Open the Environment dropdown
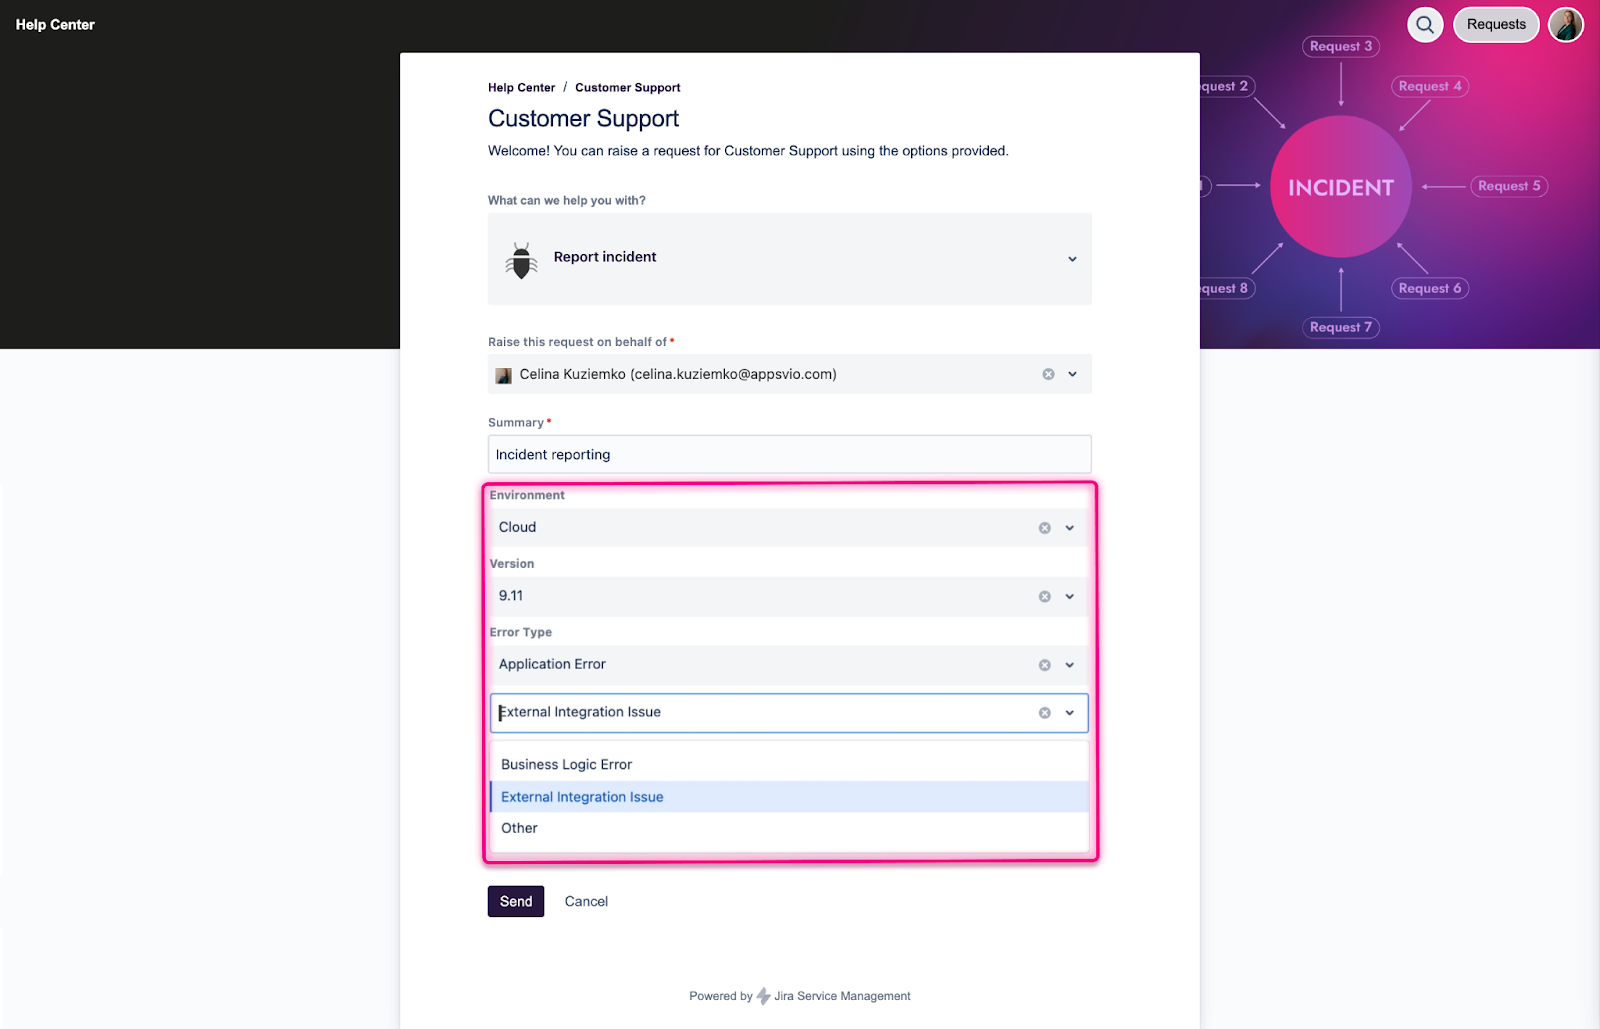1600x1029 pixels. tap(1070, 527)
